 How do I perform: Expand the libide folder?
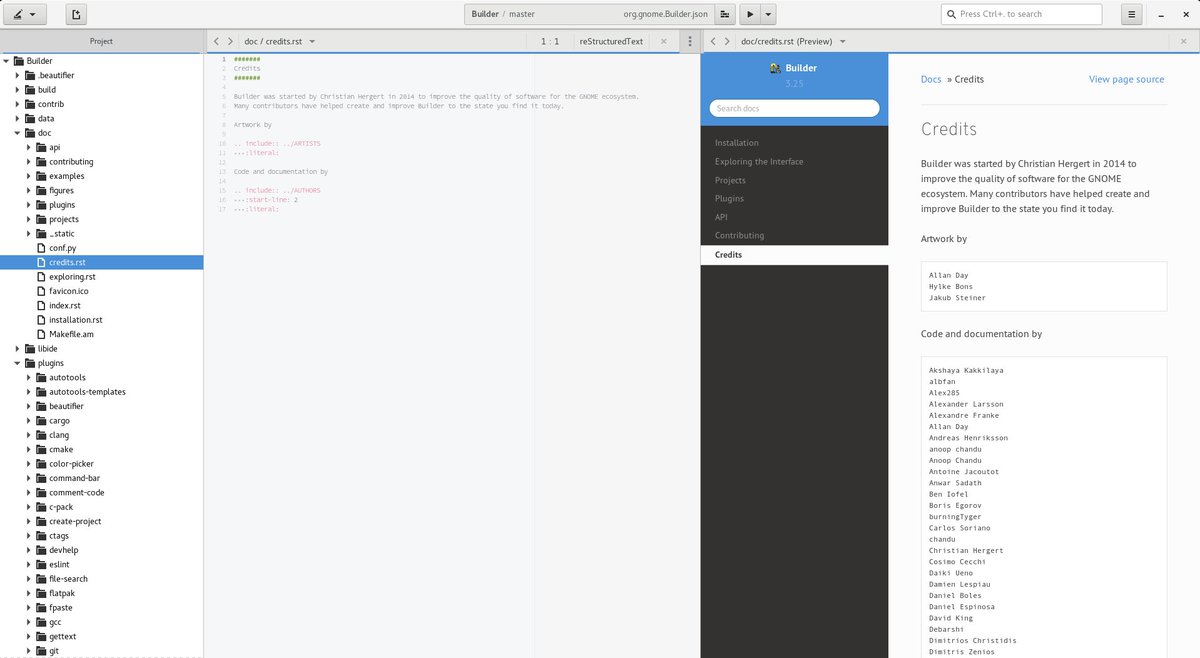tap(18, 349)
